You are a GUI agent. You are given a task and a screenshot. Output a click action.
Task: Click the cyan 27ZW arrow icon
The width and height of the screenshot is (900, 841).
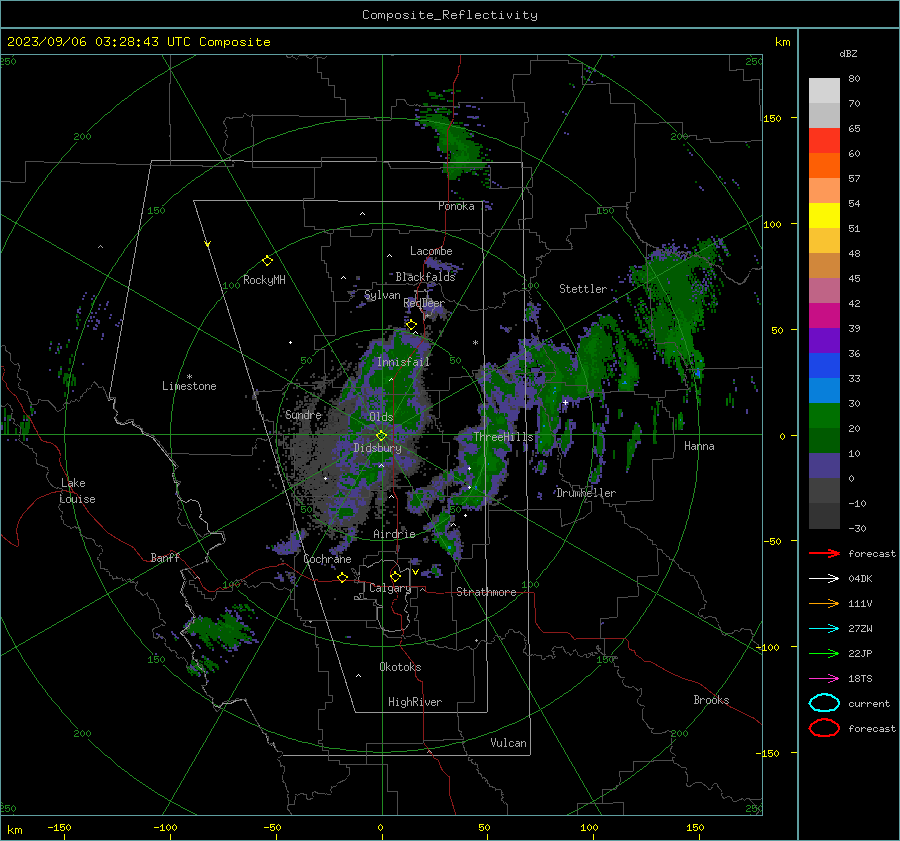click(824, 629)
